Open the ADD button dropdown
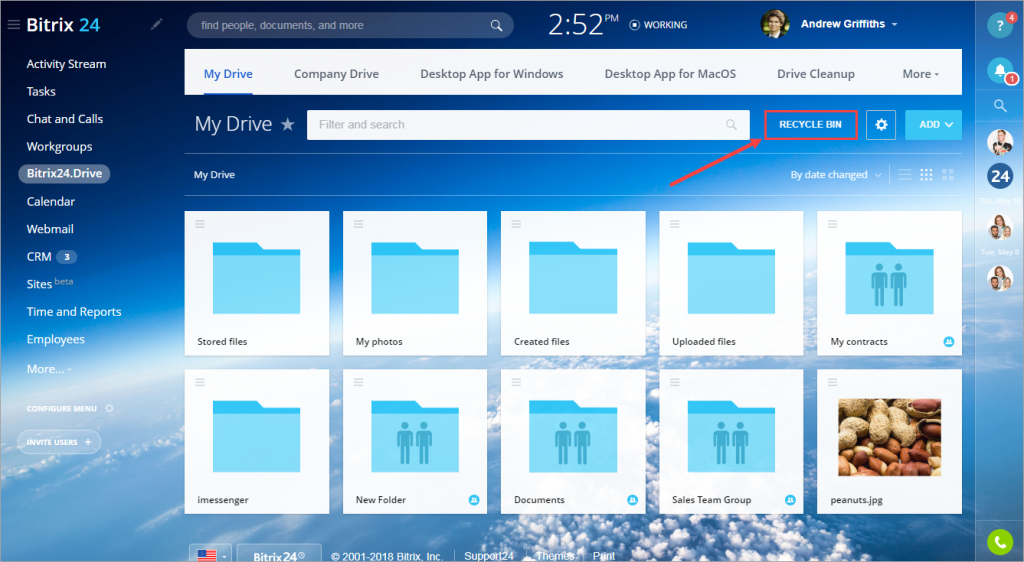Viewport: 1024px width, 562px height. tap(933, 125)
